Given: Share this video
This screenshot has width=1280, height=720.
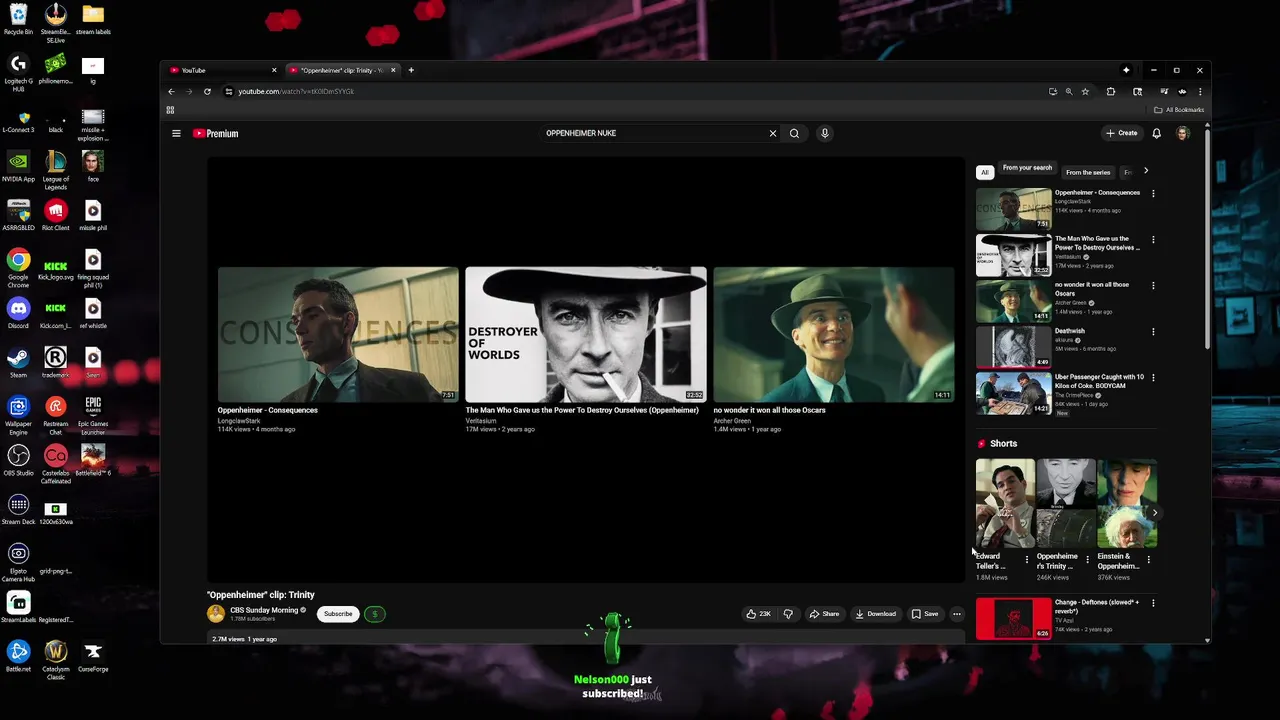Looking at the screenshot, I should tap(824, 614).
